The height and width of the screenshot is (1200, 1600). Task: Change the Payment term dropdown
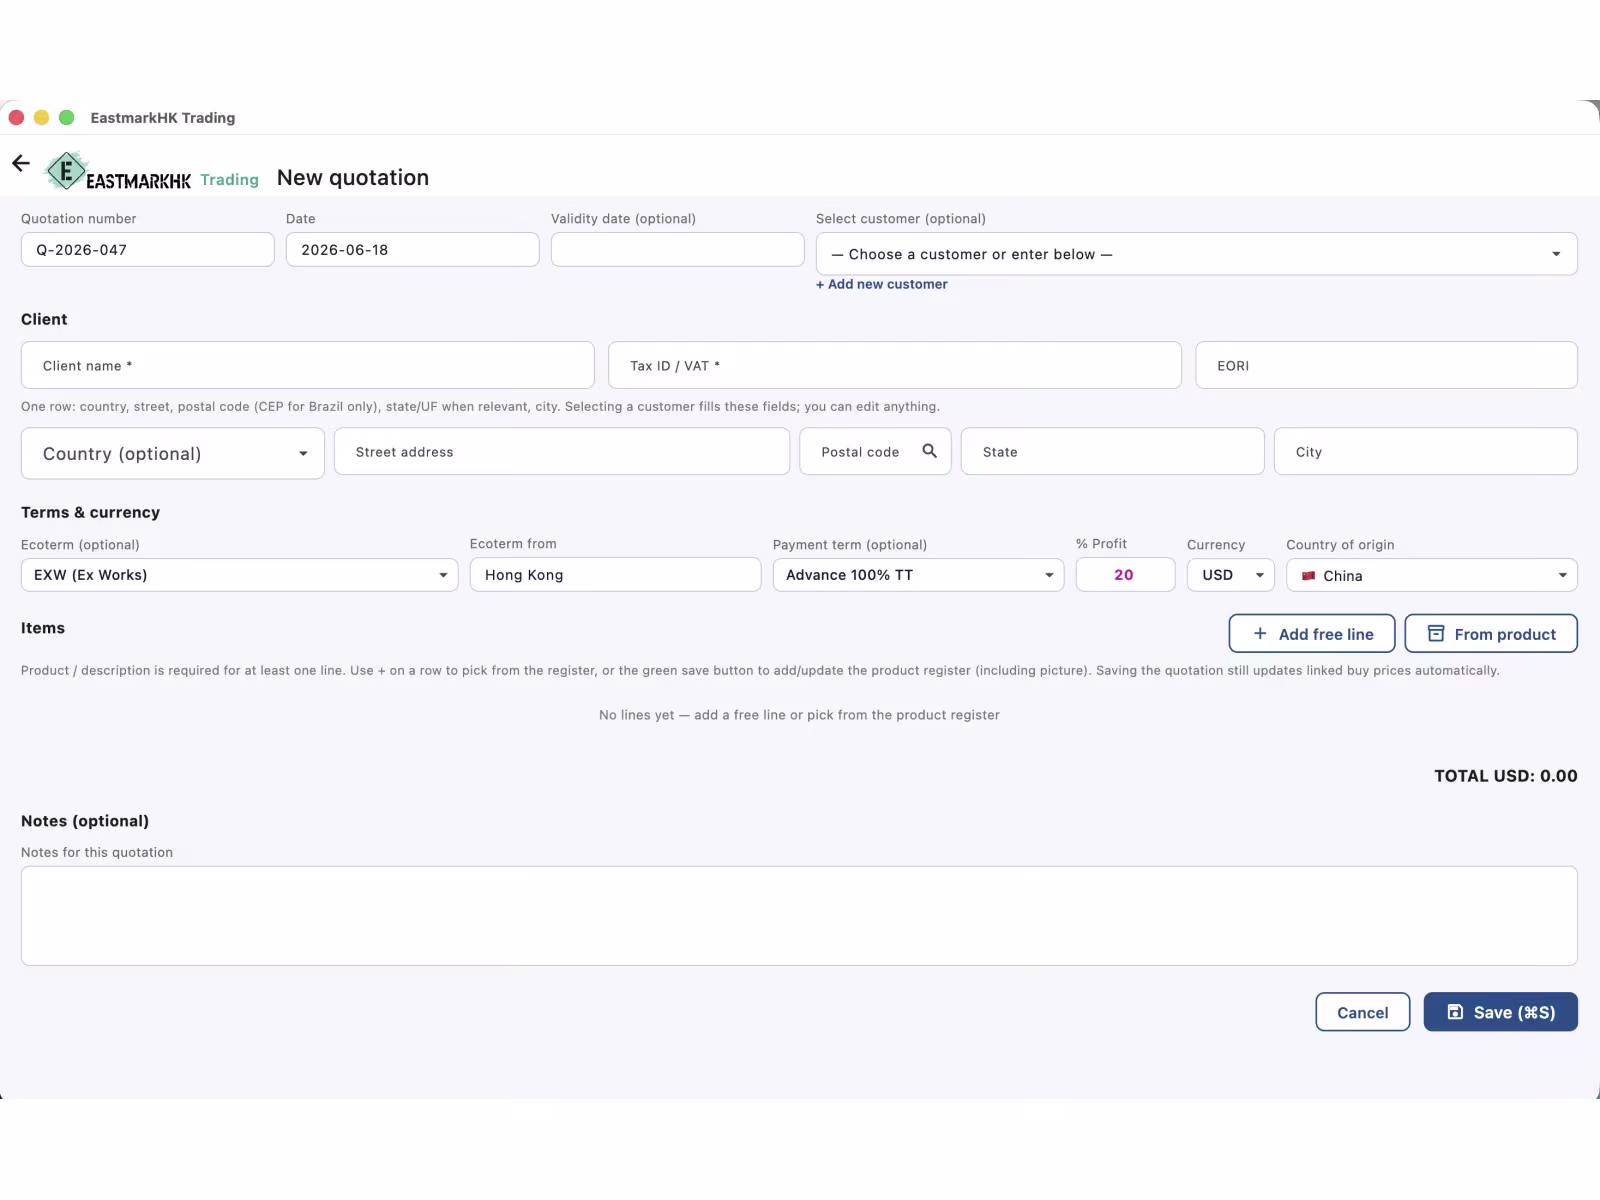point(918,575)
